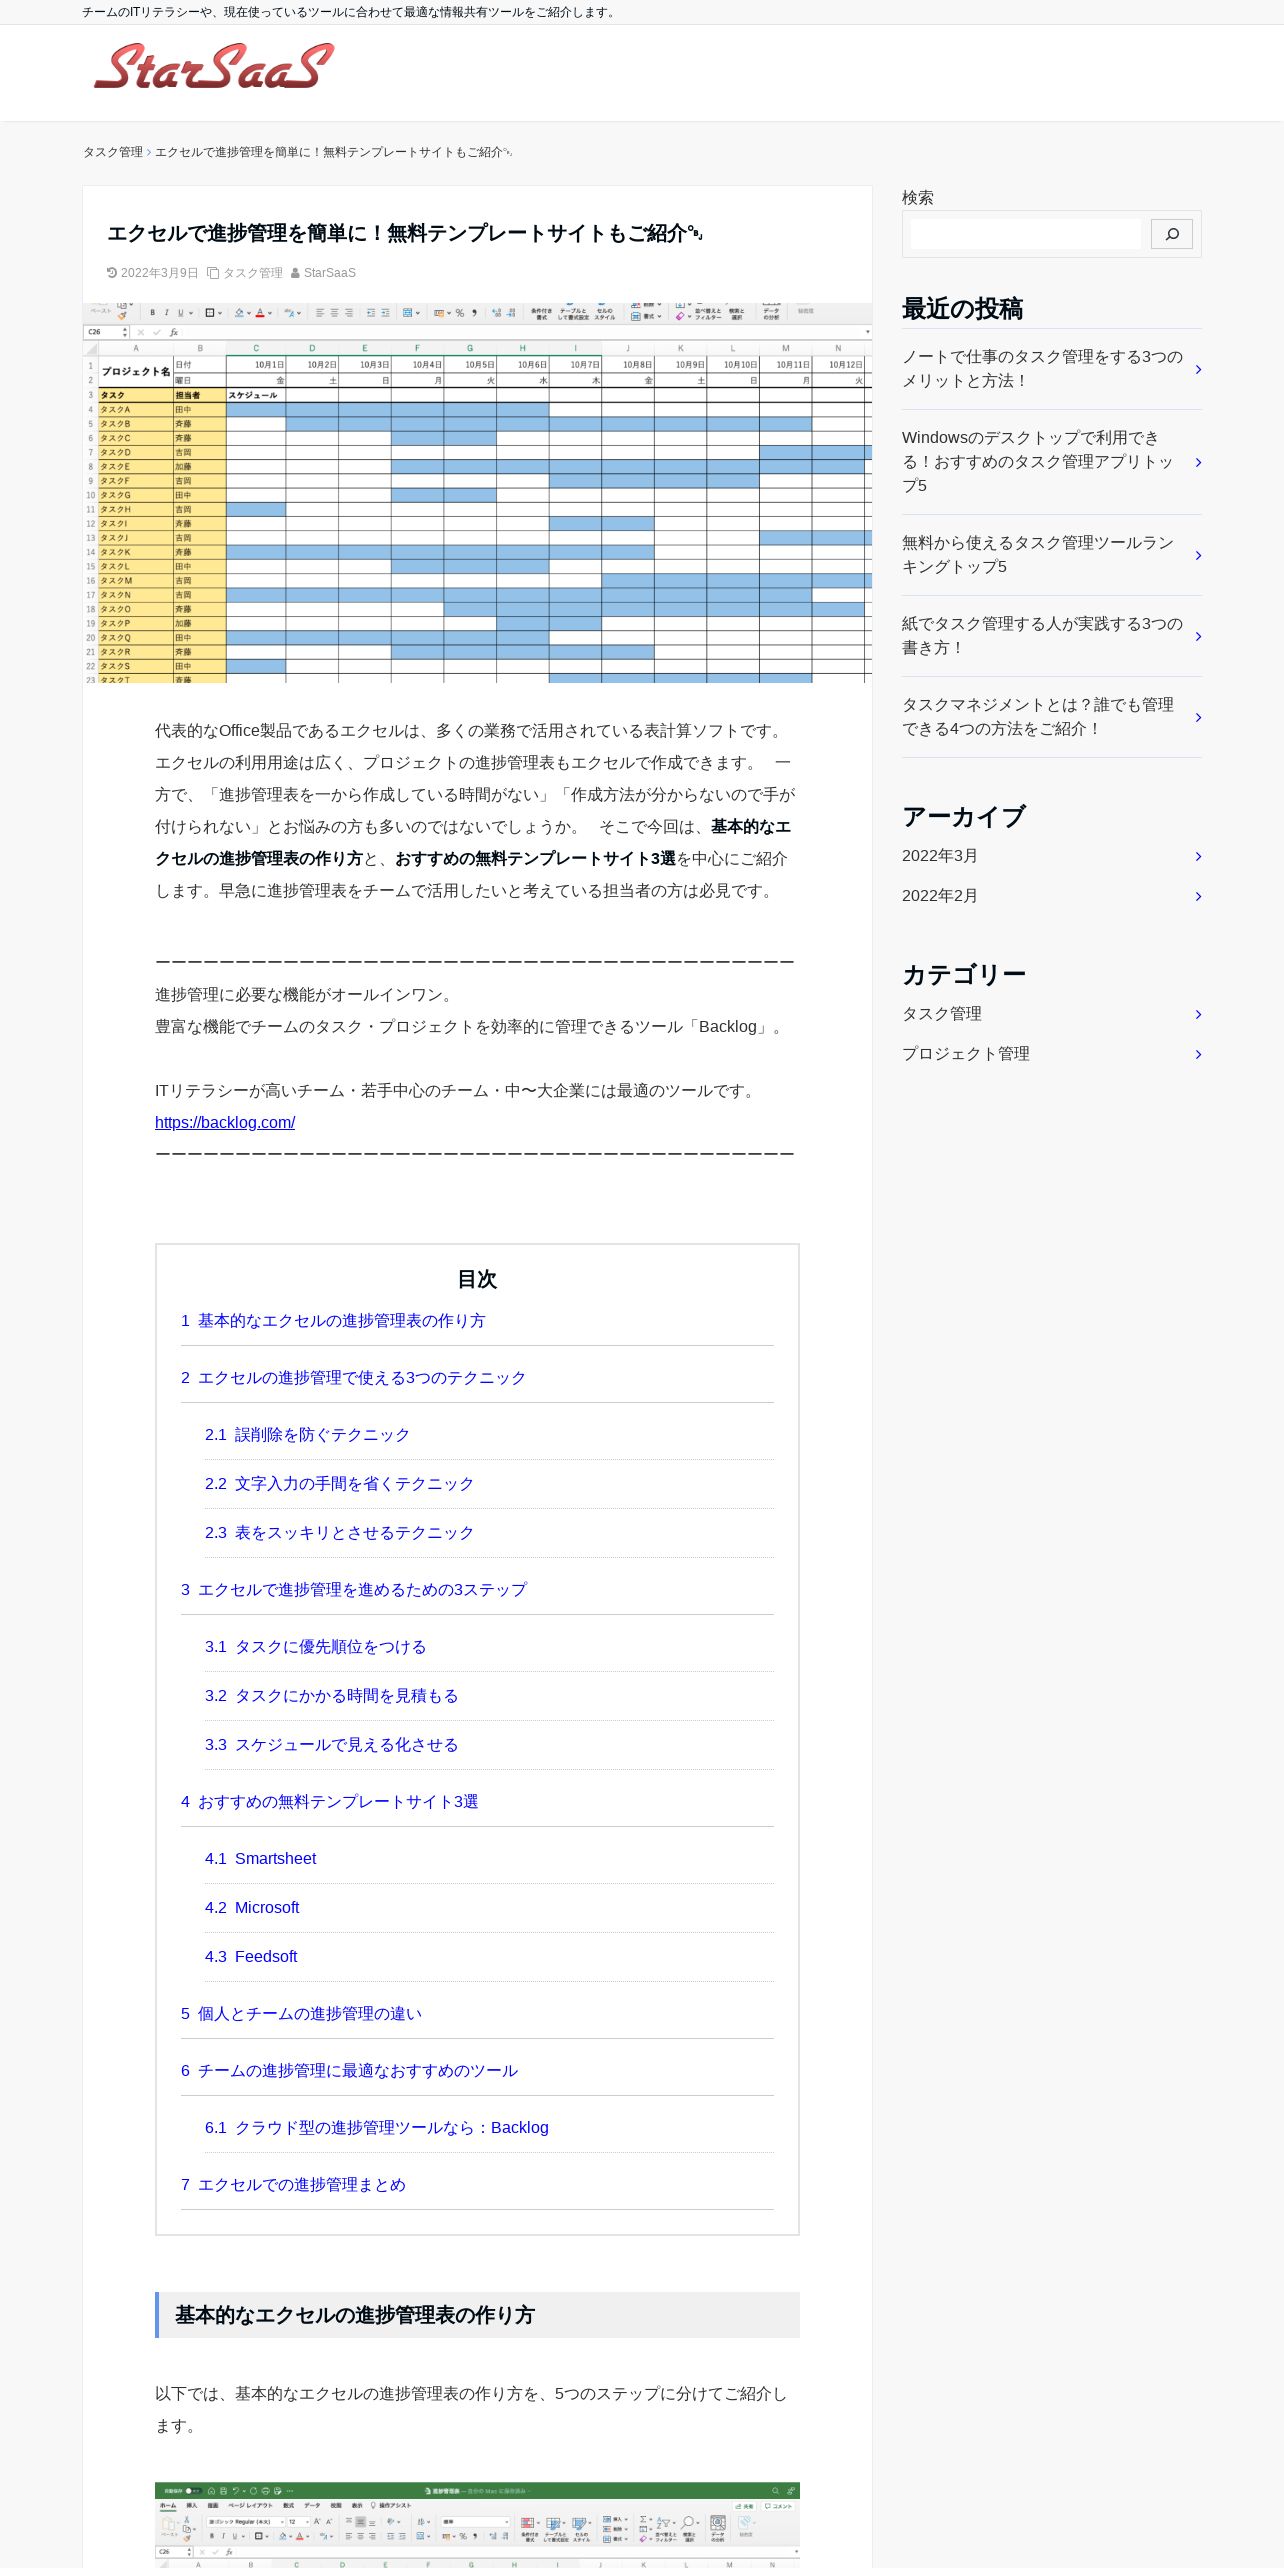Jump to 2 エクセルの進捗管理で使える3つのテクニック
This screenshot has height=2568, width=1284.
(353, 1378)
